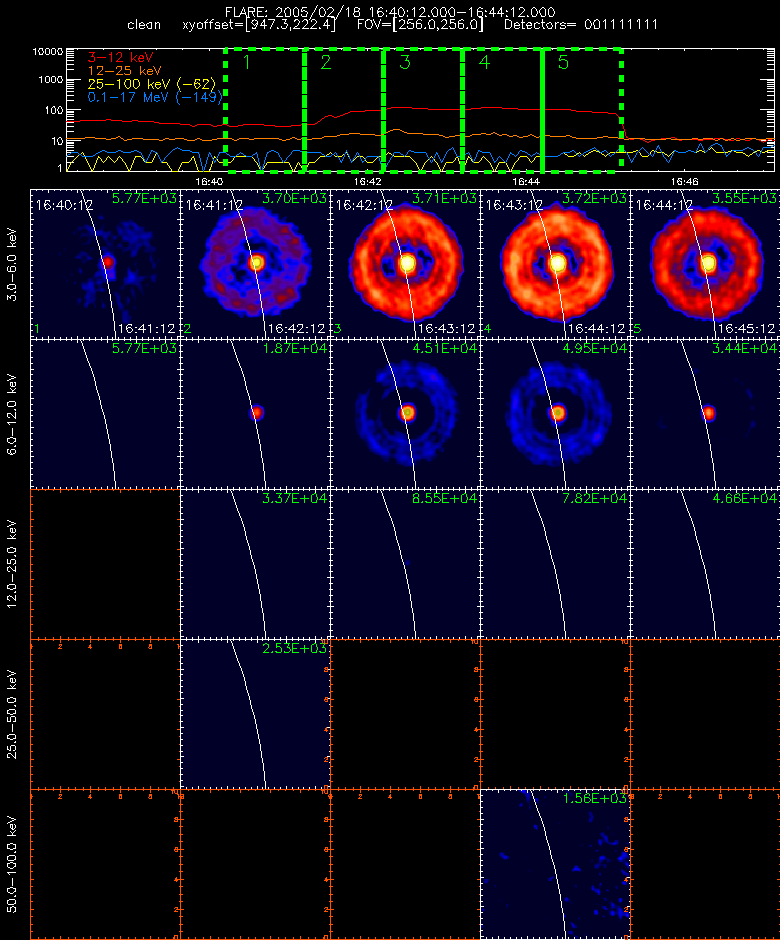
Task: Click the word 'clean' in the header
Action: pyautogui.click(x=144, y=25)
